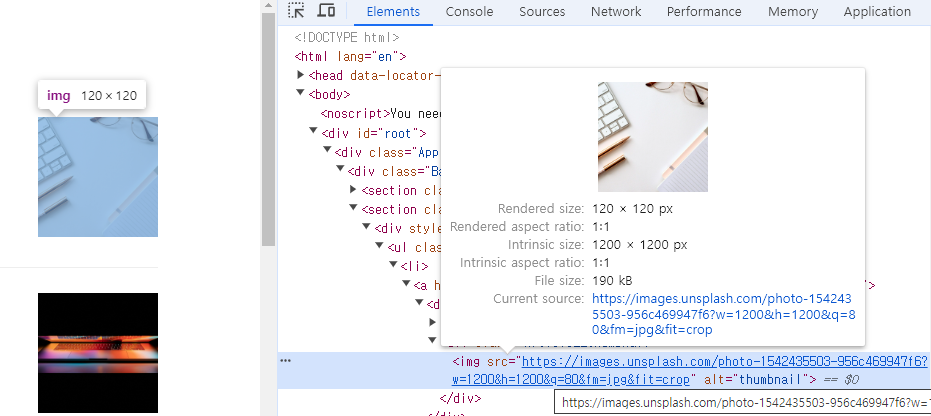Image resolution: width=931 pixels, height=416 pixels.
Task: Open the Console tab
Action: click(469, 11)
